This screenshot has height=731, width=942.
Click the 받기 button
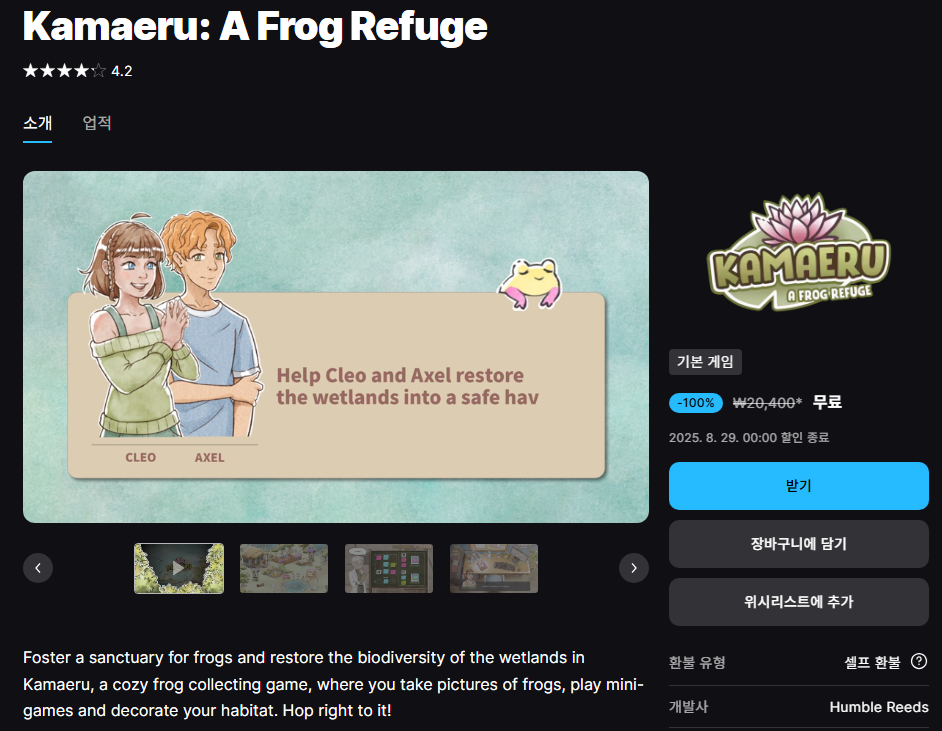pyautogui.click(x=798, y=486)
